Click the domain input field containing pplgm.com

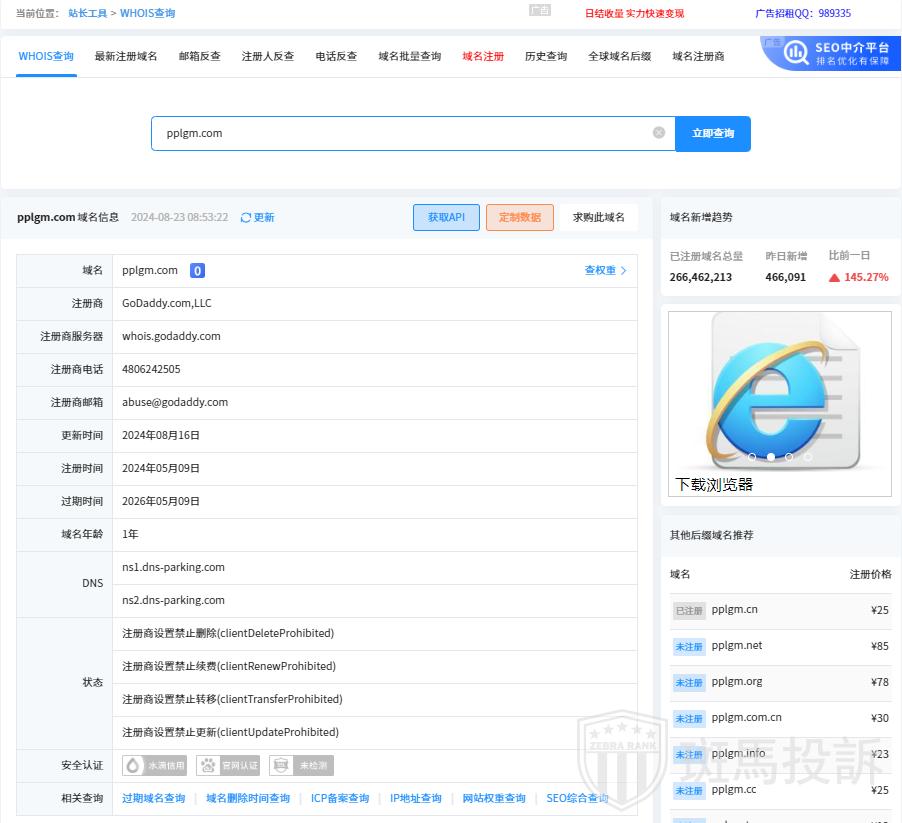click(400, 133)
